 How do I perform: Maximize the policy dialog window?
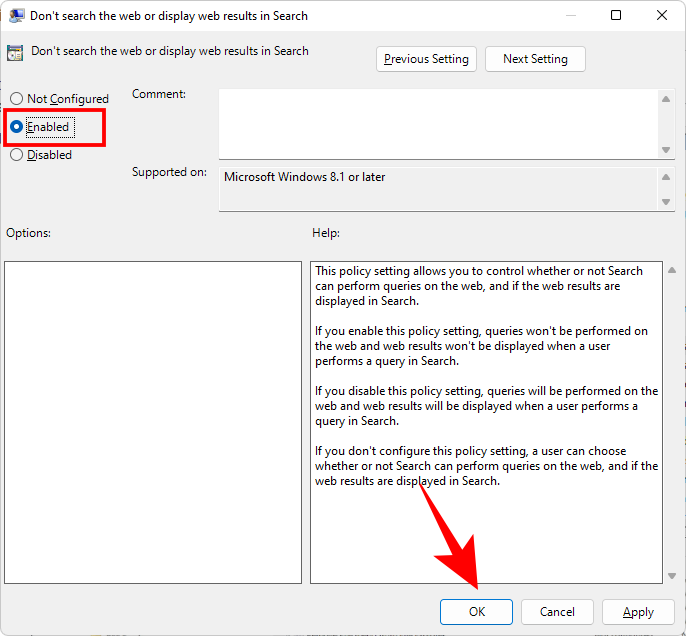pyautogui.click(x=616, y=16)
